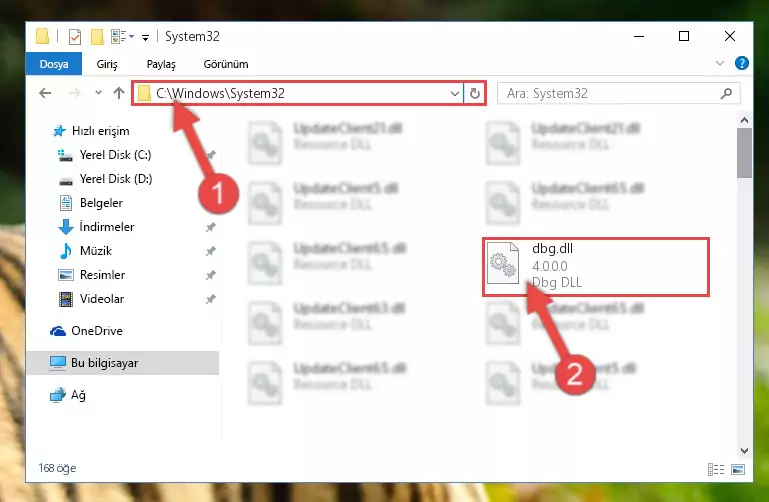Expand the address bar history dropdown
The height and width of the screenshot is (502, 769).
[455, 93]
